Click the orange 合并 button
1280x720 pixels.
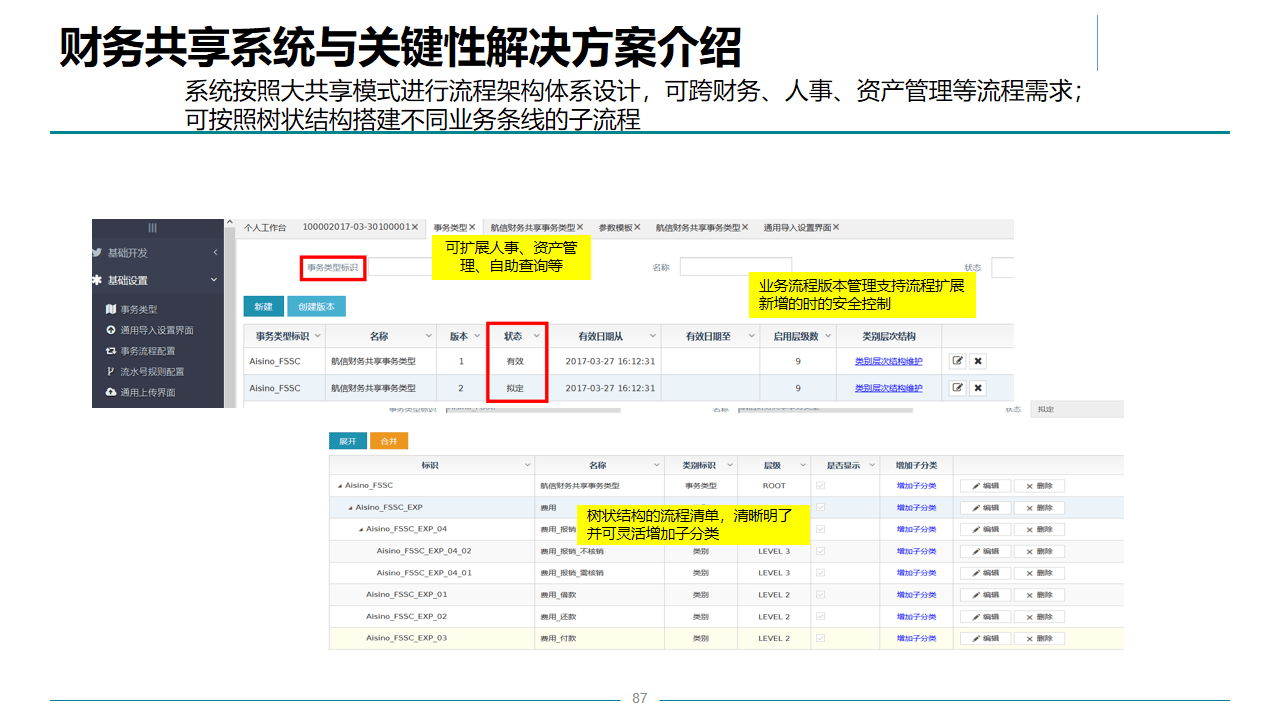pyautogui.click(x=389, y=441)
